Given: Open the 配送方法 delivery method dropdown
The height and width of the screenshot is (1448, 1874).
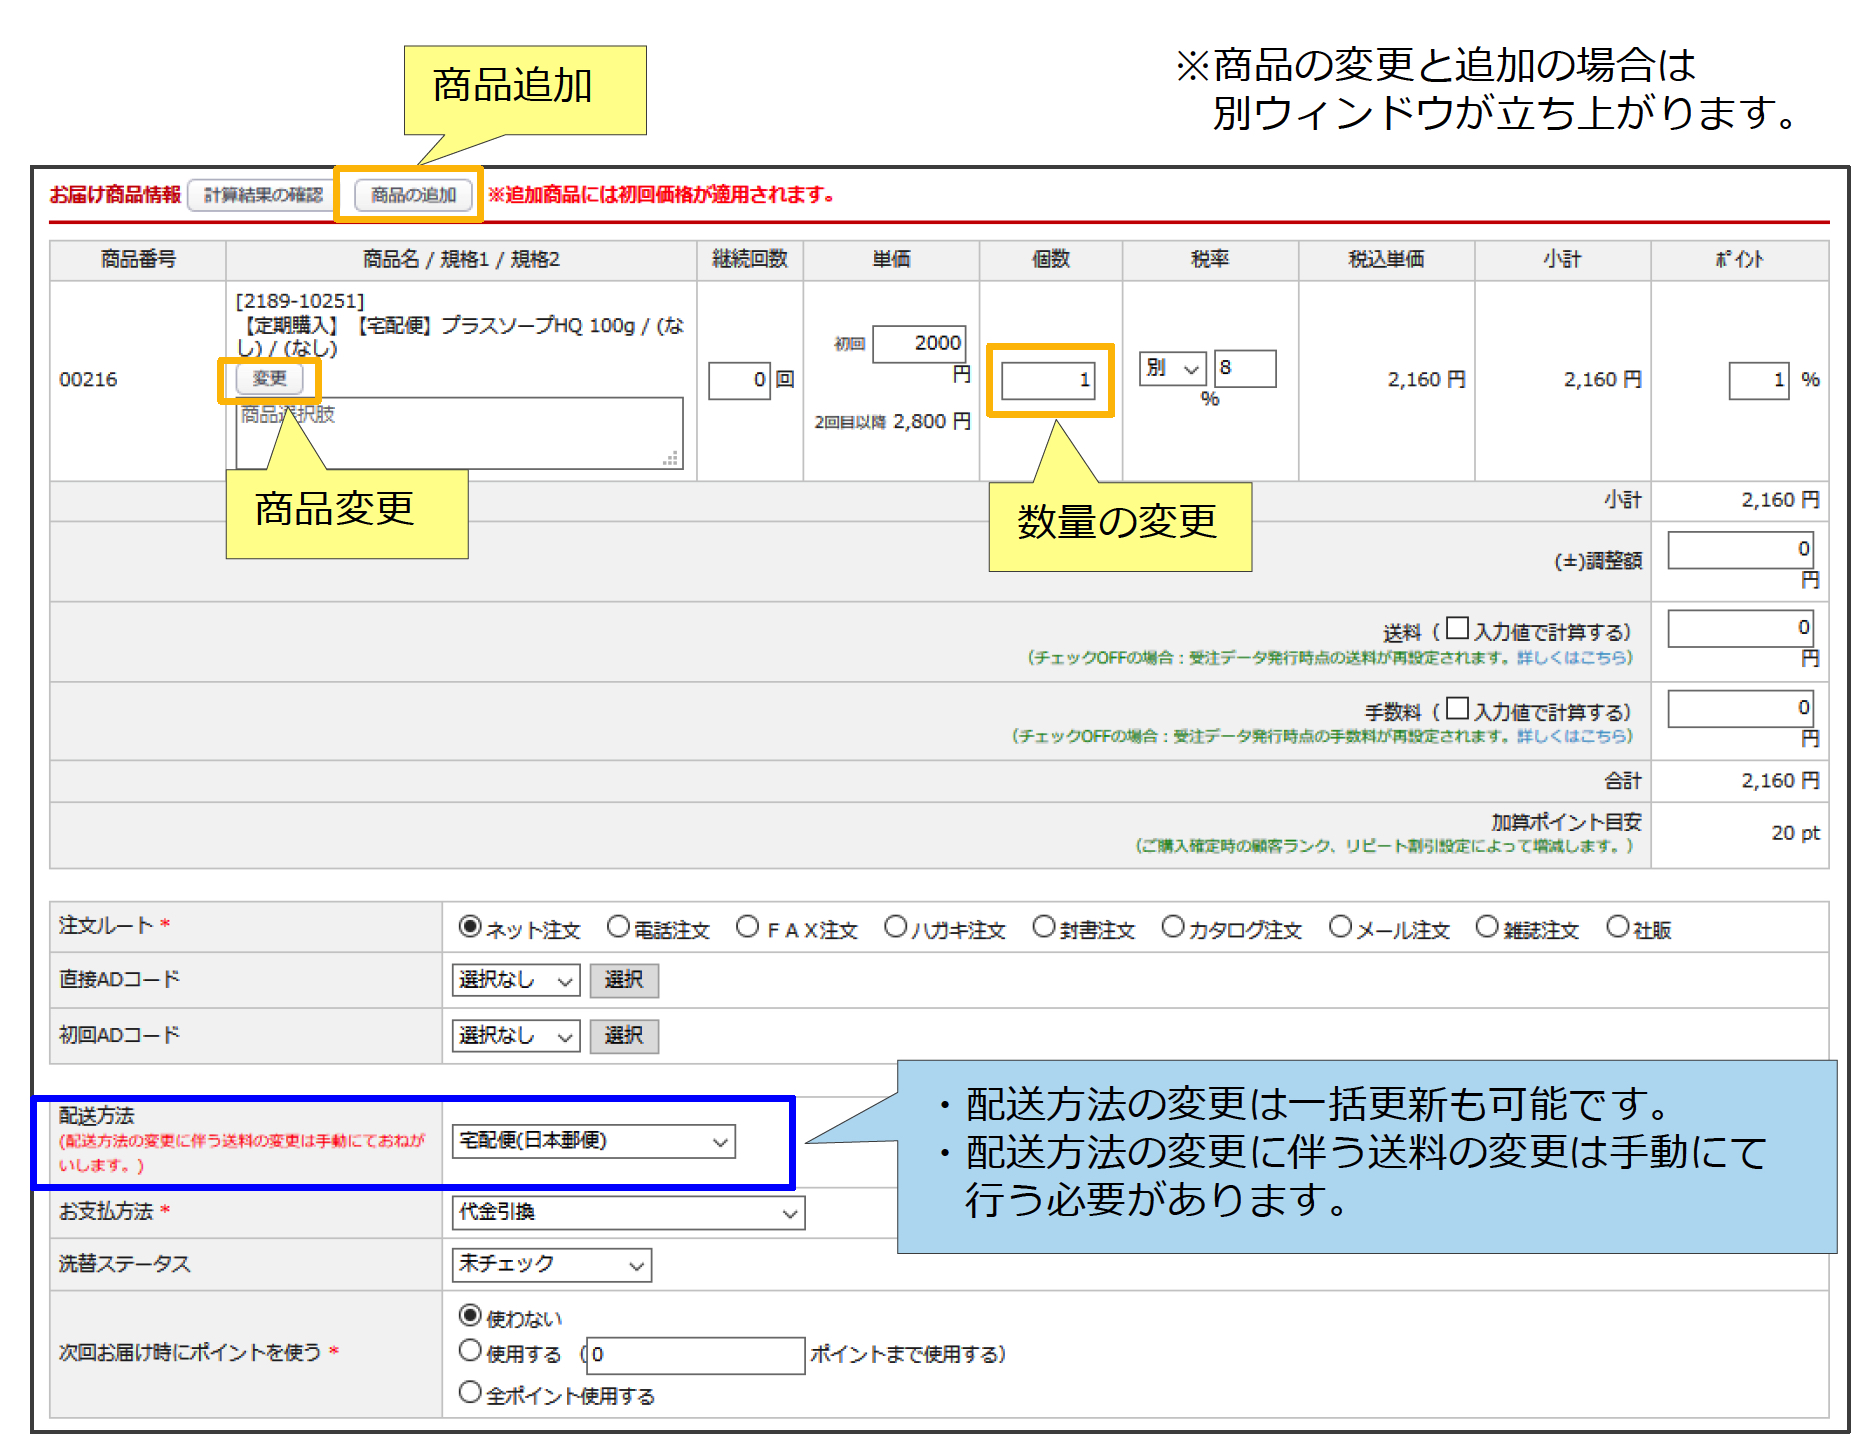Looking at the screenshot, I should point(593,1141).
